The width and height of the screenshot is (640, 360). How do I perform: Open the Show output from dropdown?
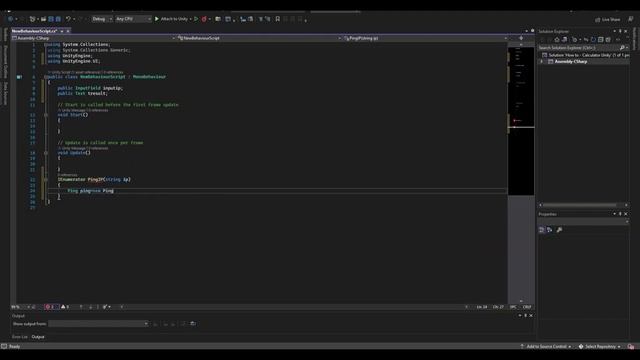pyautogui.click(x=98, y=324)
